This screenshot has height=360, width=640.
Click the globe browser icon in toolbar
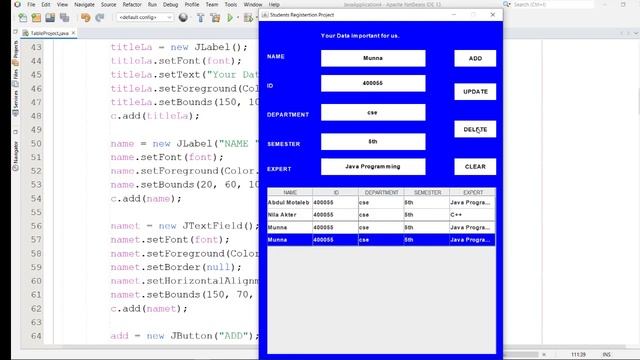click(183, 18)
